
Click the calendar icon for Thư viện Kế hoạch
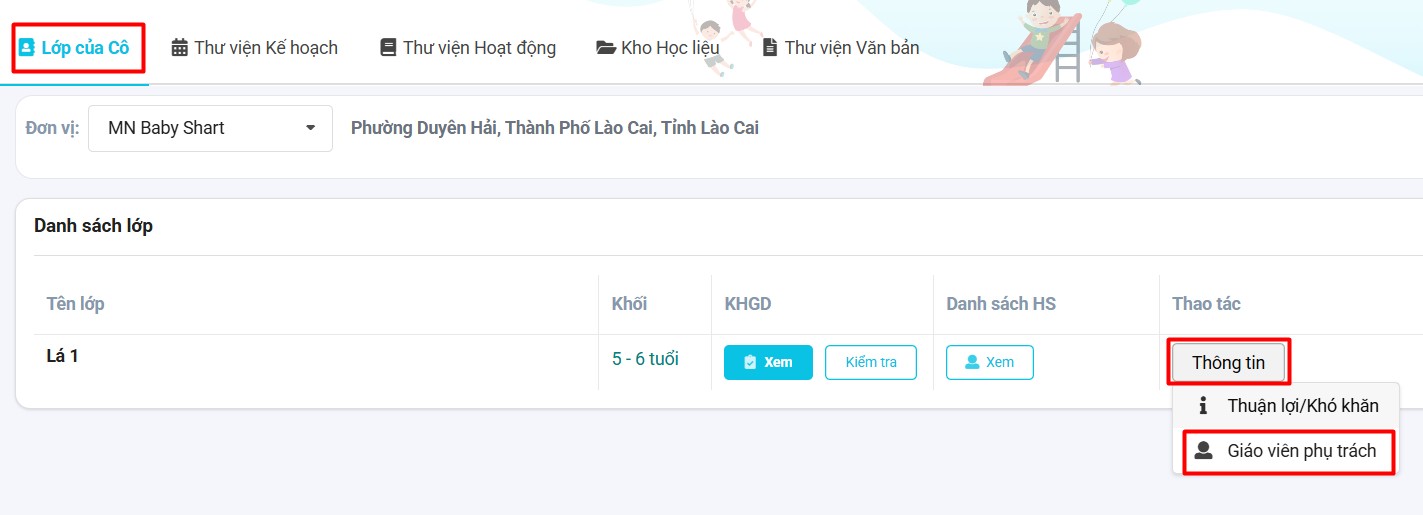tap(180, 47)
